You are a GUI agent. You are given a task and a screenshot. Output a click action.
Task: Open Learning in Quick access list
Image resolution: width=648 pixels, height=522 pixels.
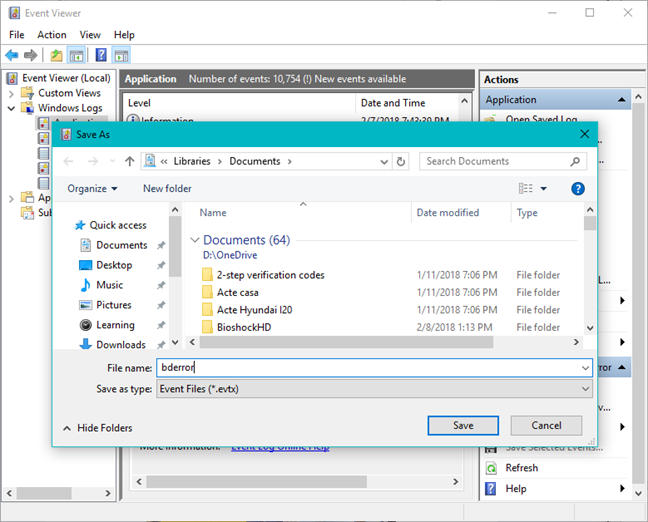(107, 325)
